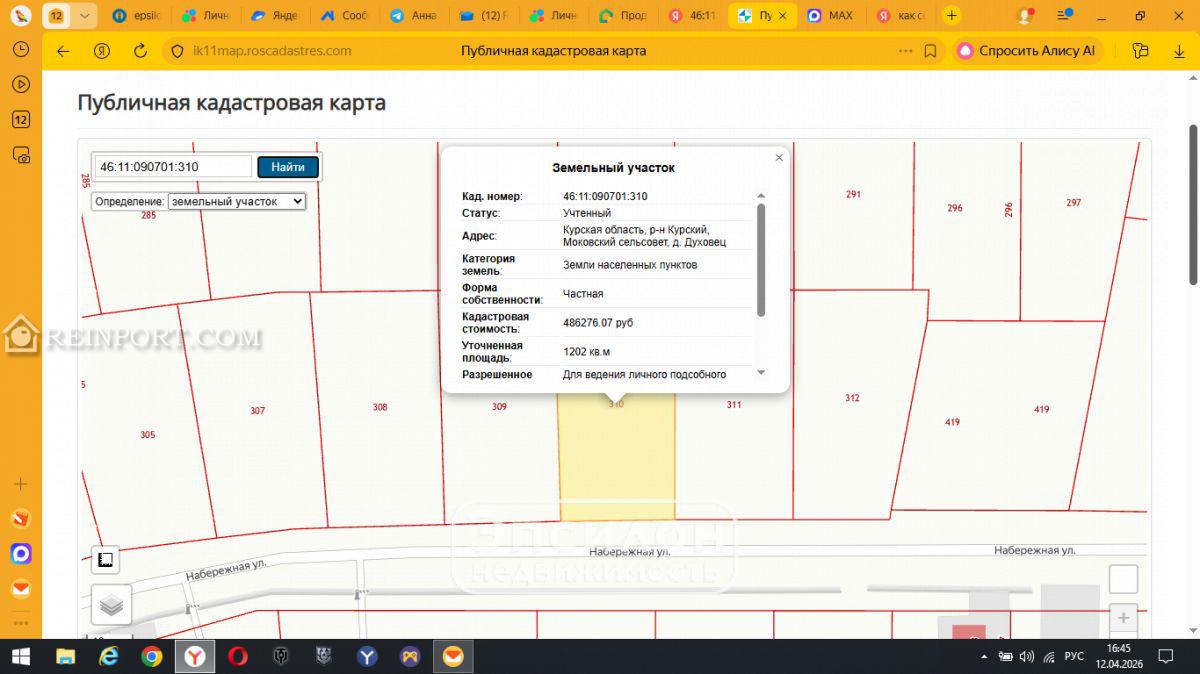1200x674 pixels.
Task: Switch to the Прод tab
Action: pyautogui.click(x=623, y=16)
